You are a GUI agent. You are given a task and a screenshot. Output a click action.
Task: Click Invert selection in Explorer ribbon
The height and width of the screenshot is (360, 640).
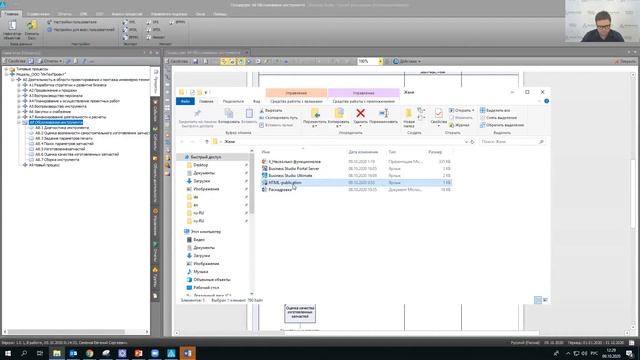coord(502,125)
